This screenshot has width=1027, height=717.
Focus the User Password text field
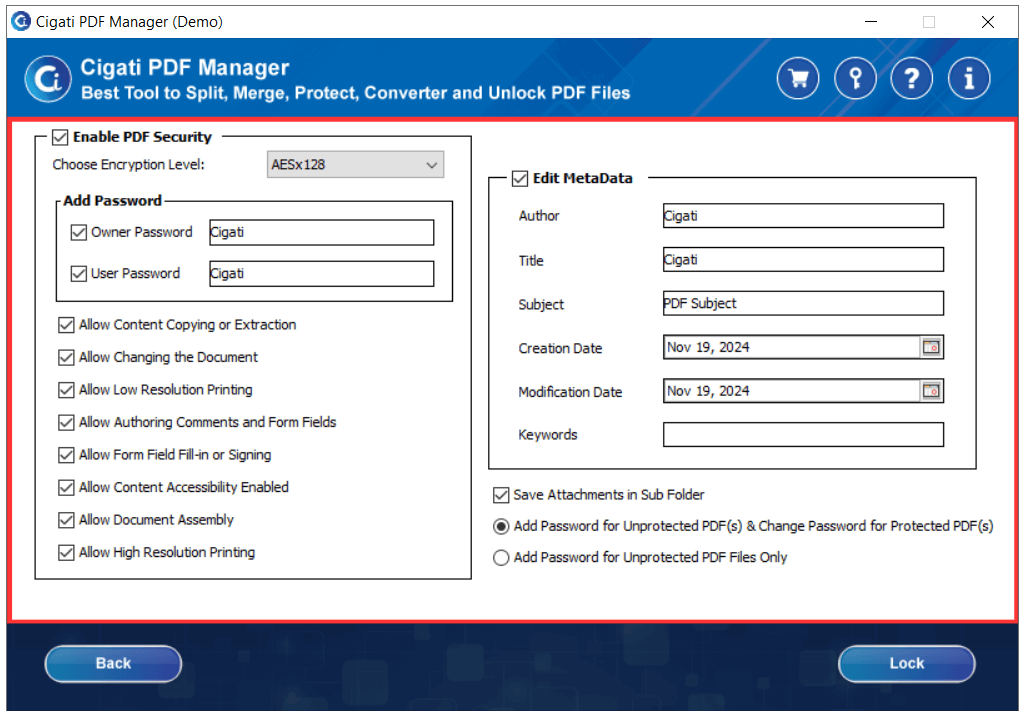tap(322, 274)
